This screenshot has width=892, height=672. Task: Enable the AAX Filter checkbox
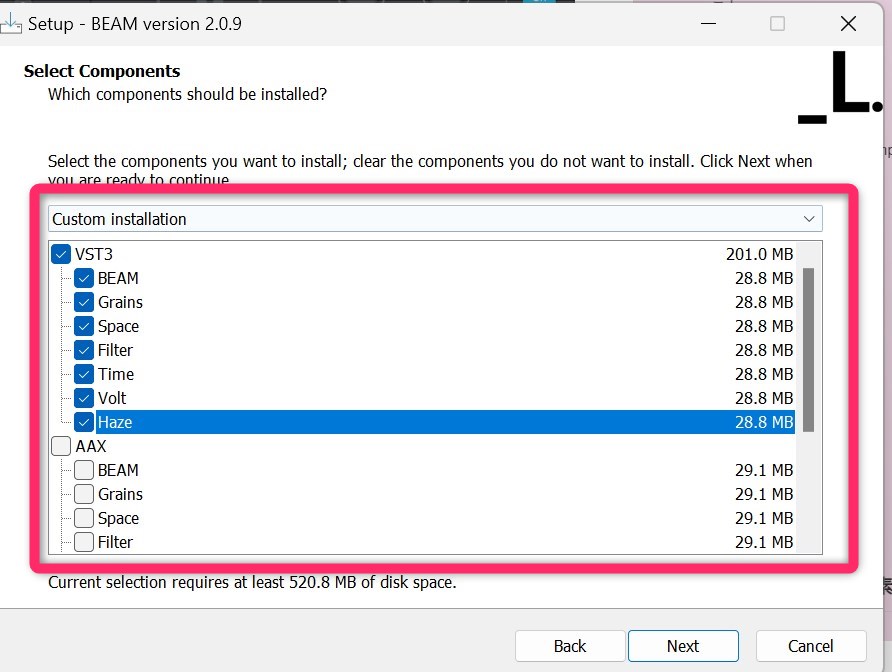[84, 542]
